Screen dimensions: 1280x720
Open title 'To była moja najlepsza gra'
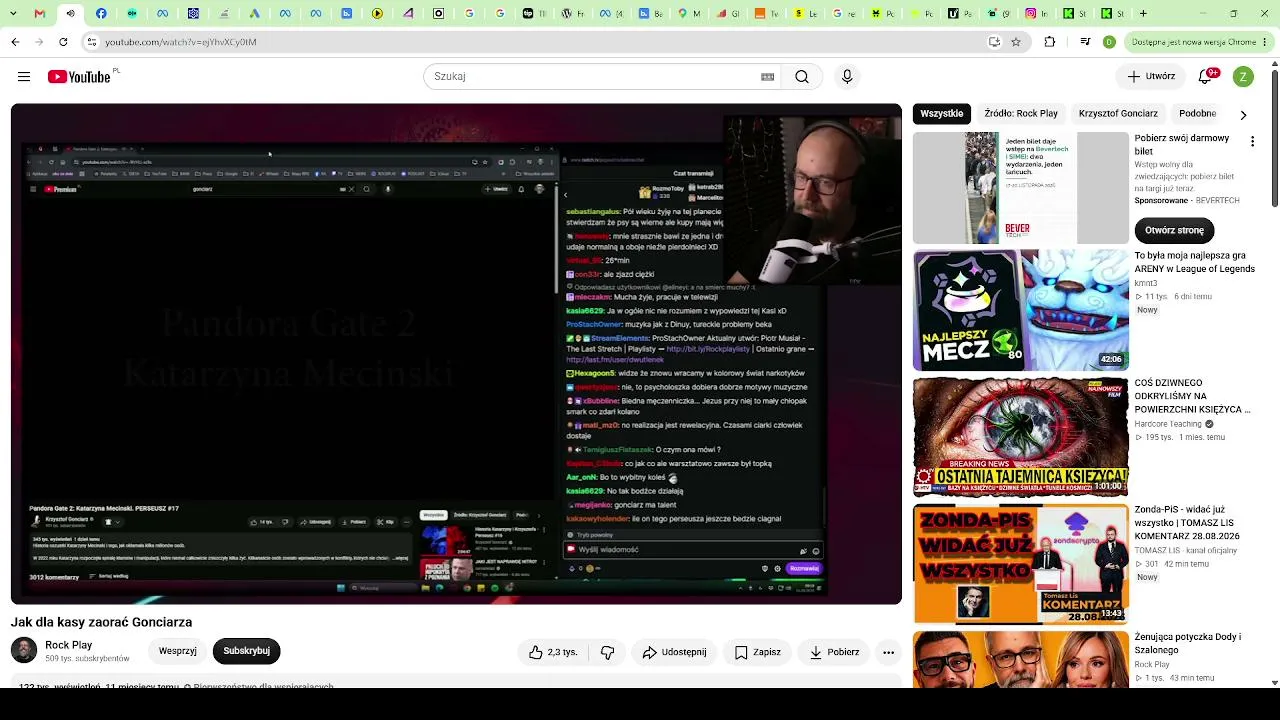1194,262
